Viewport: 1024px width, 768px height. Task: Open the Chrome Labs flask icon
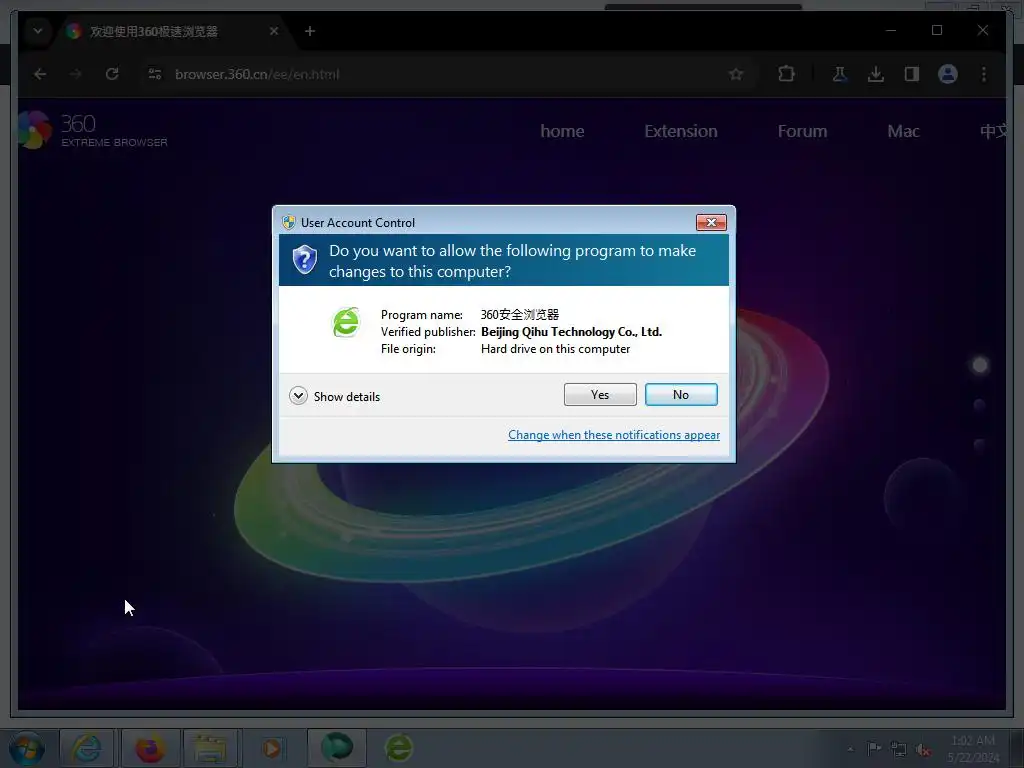point(840,74)
